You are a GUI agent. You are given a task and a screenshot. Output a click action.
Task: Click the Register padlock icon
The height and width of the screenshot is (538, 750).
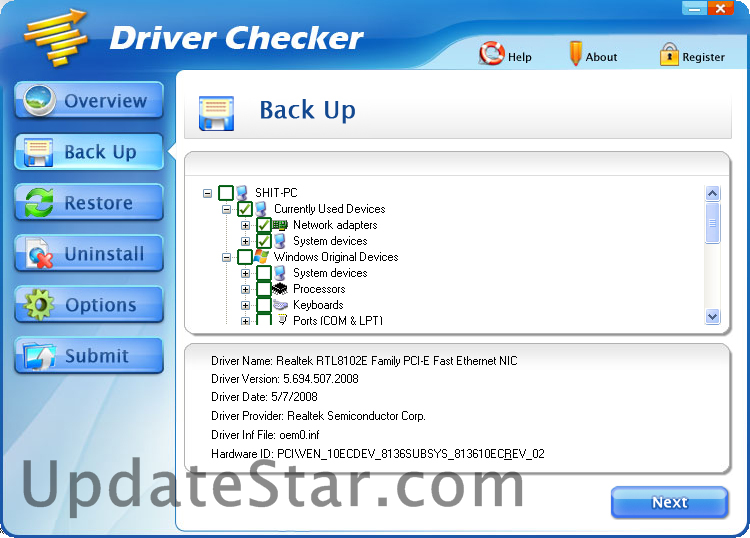669,54
